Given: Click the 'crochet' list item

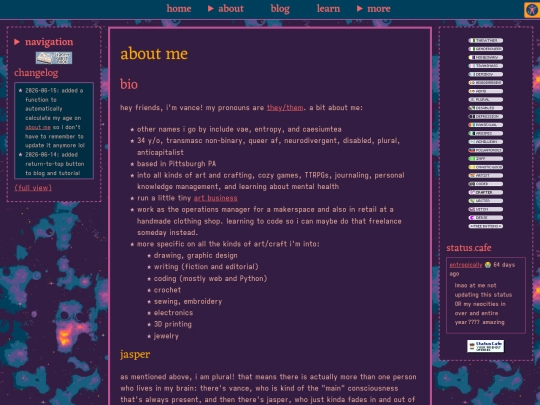Looking at the screenshot, I should 167,290.
